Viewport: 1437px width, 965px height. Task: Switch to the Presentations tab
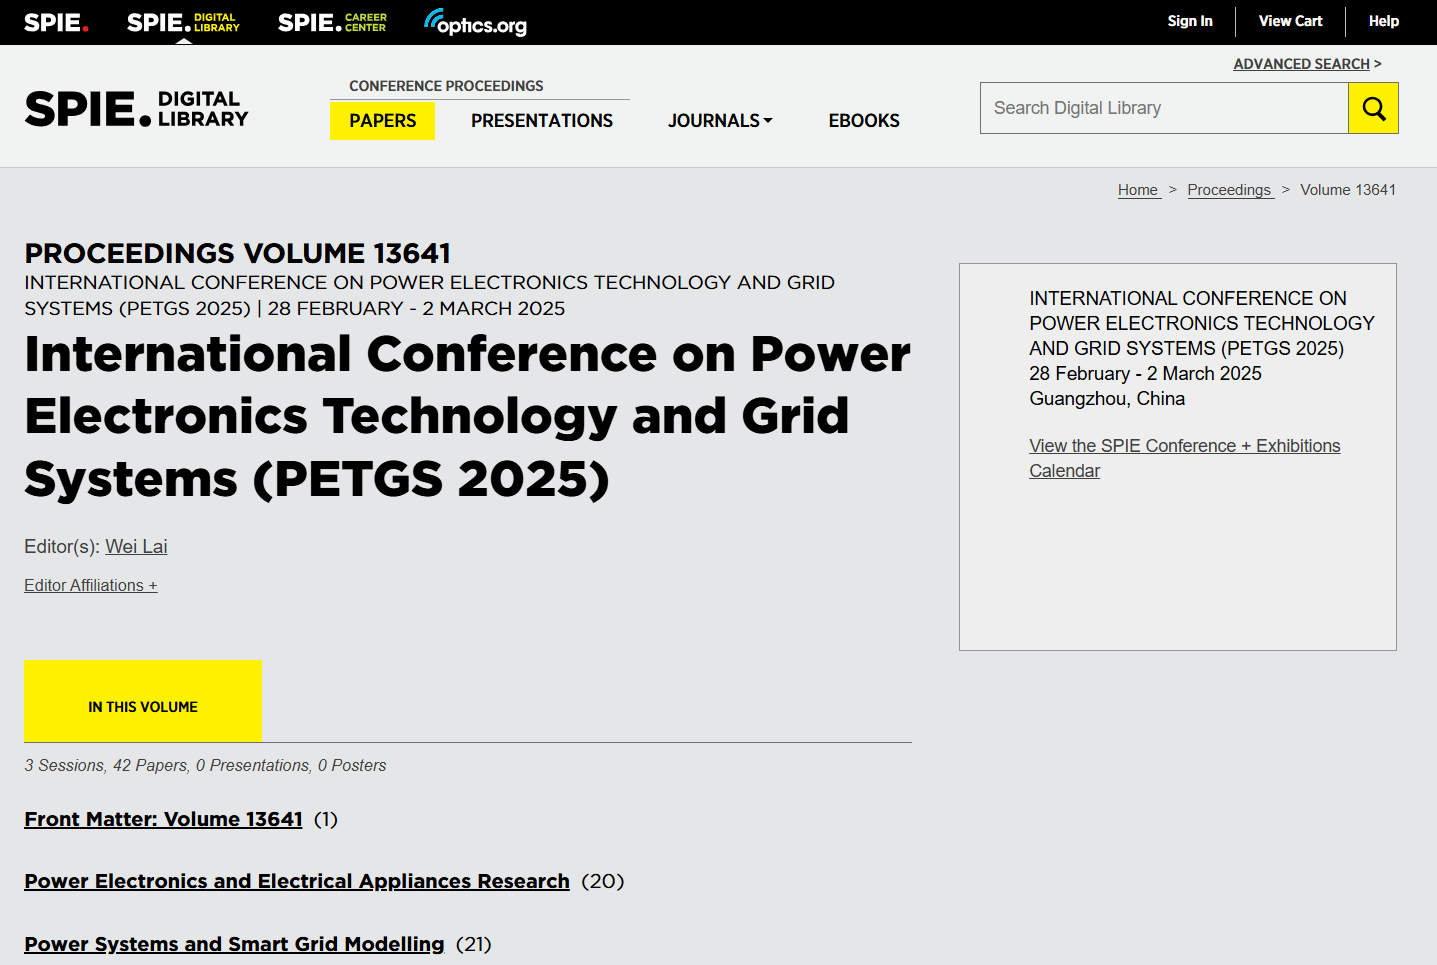coord(542,121)
